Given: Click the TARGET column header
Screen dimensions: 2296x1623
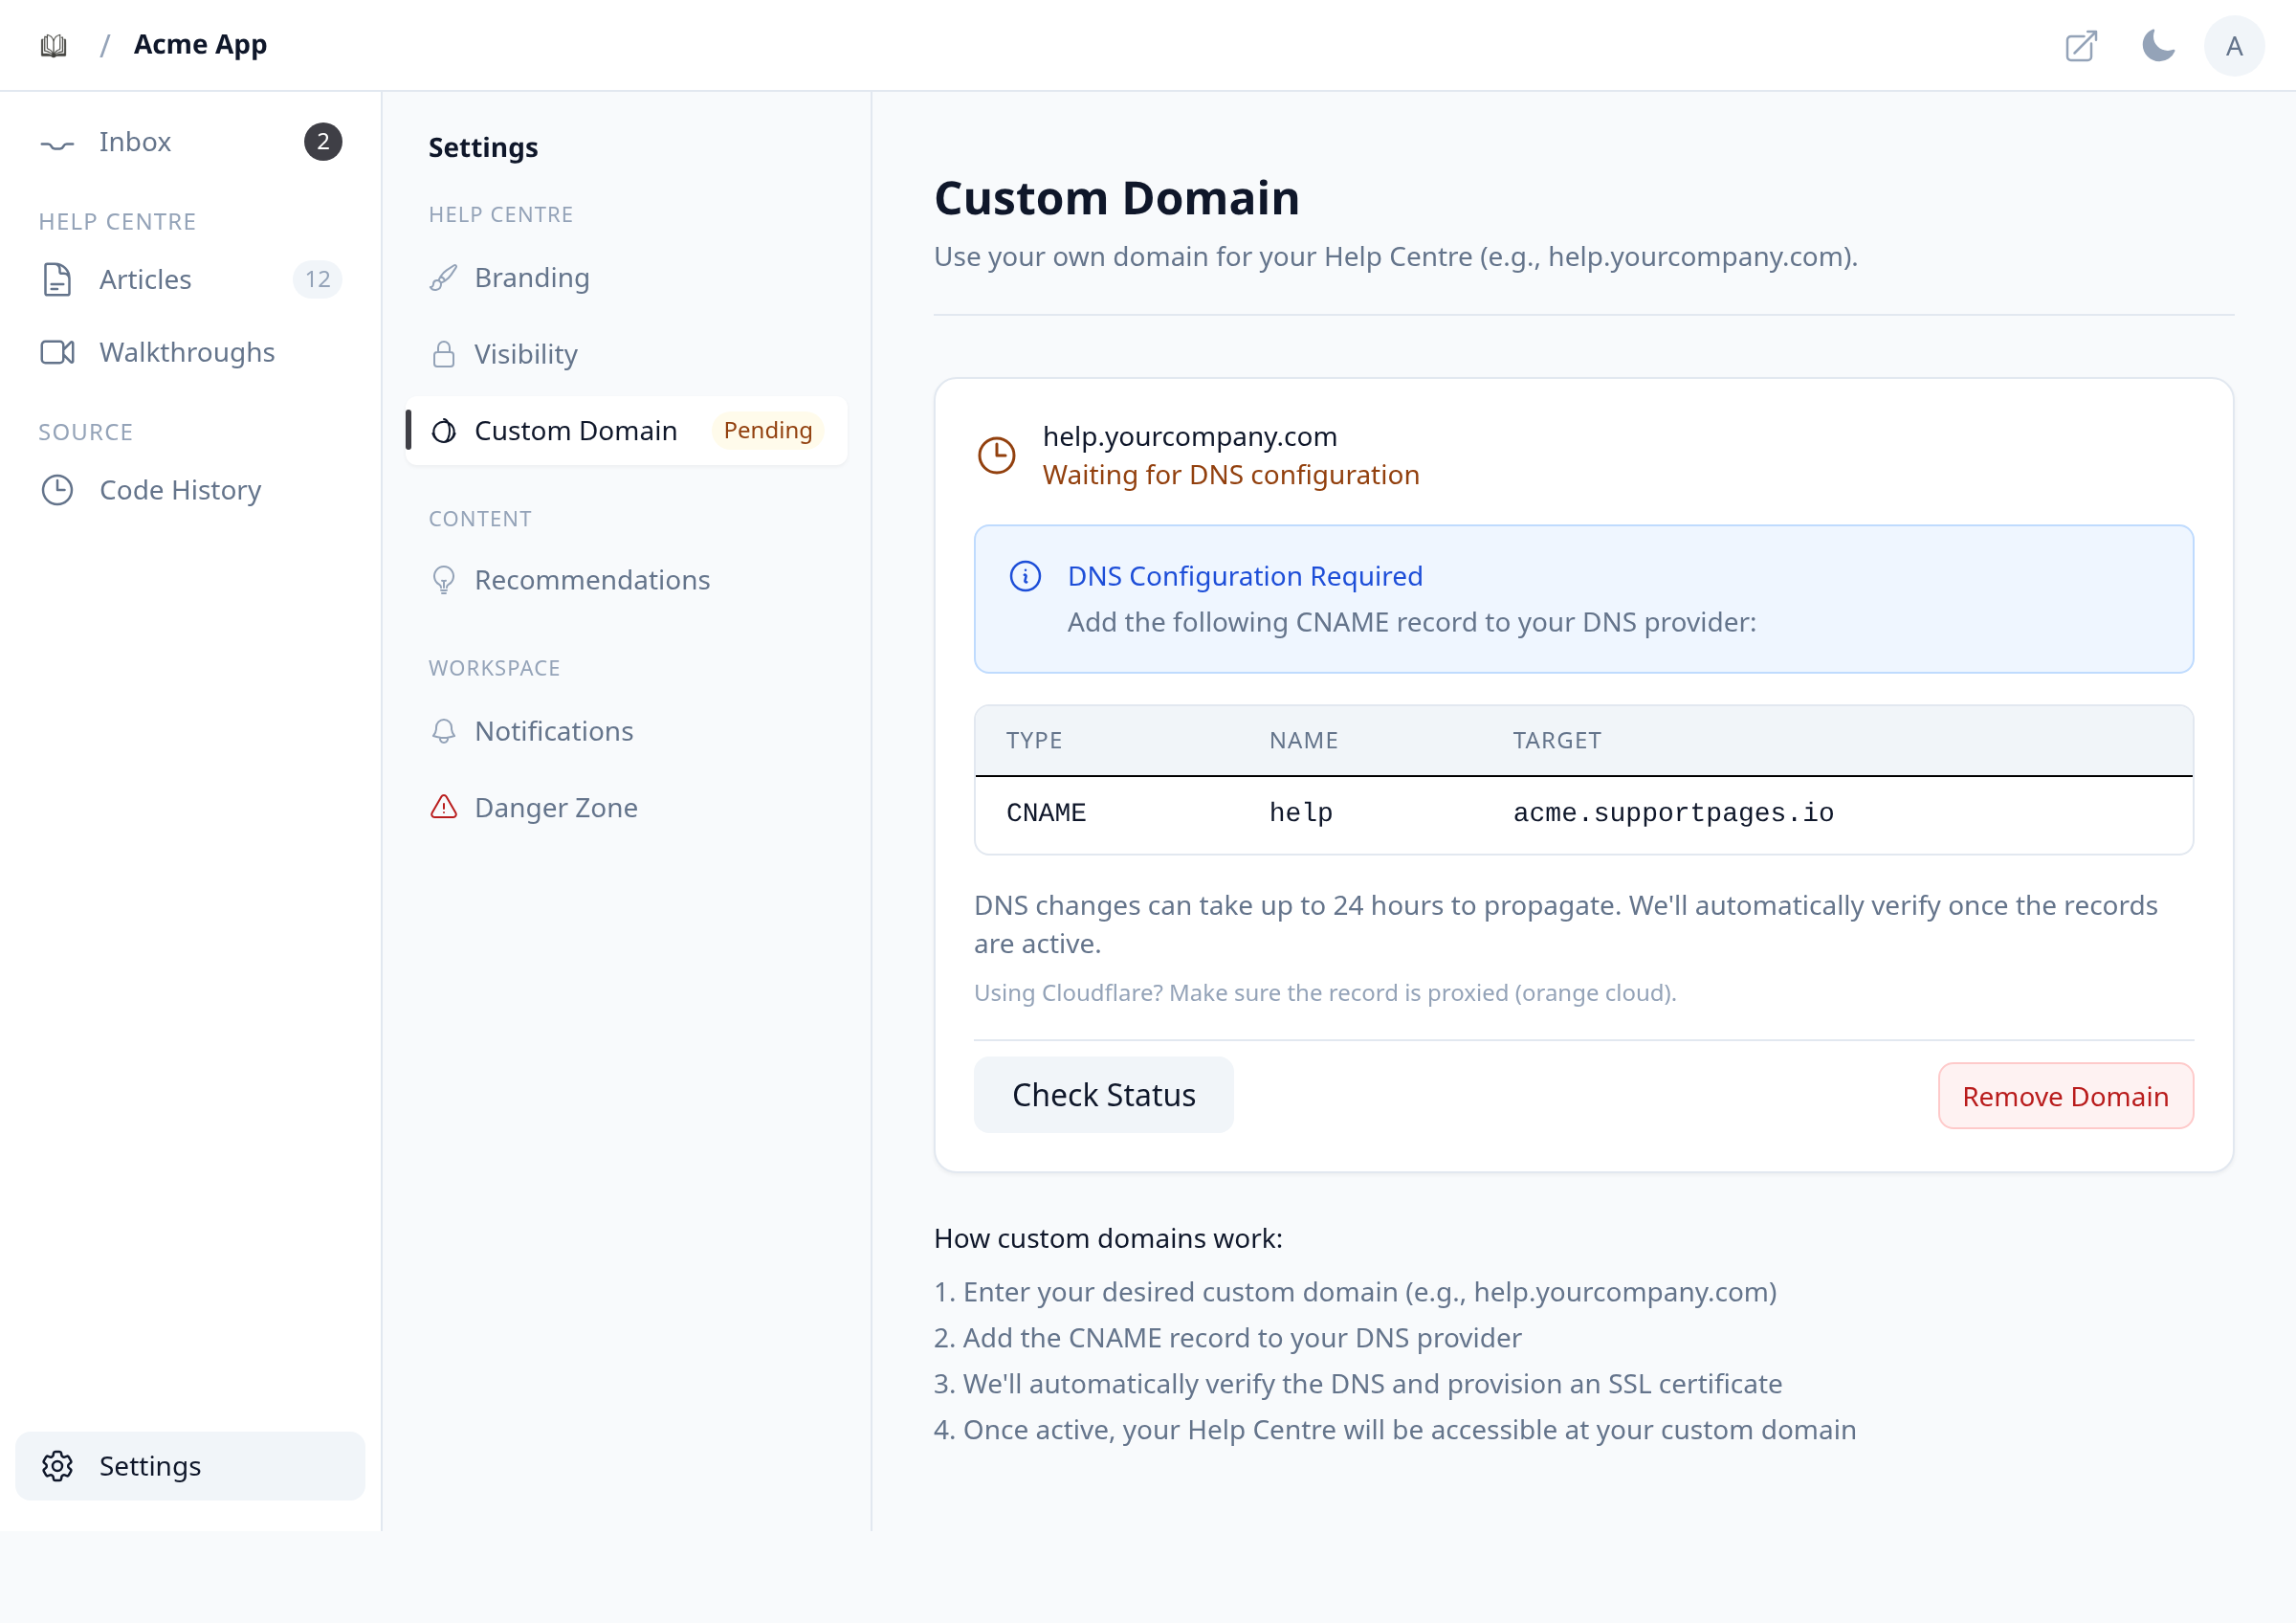Looking at the screenshot, I should click(x=1556, y=741).
